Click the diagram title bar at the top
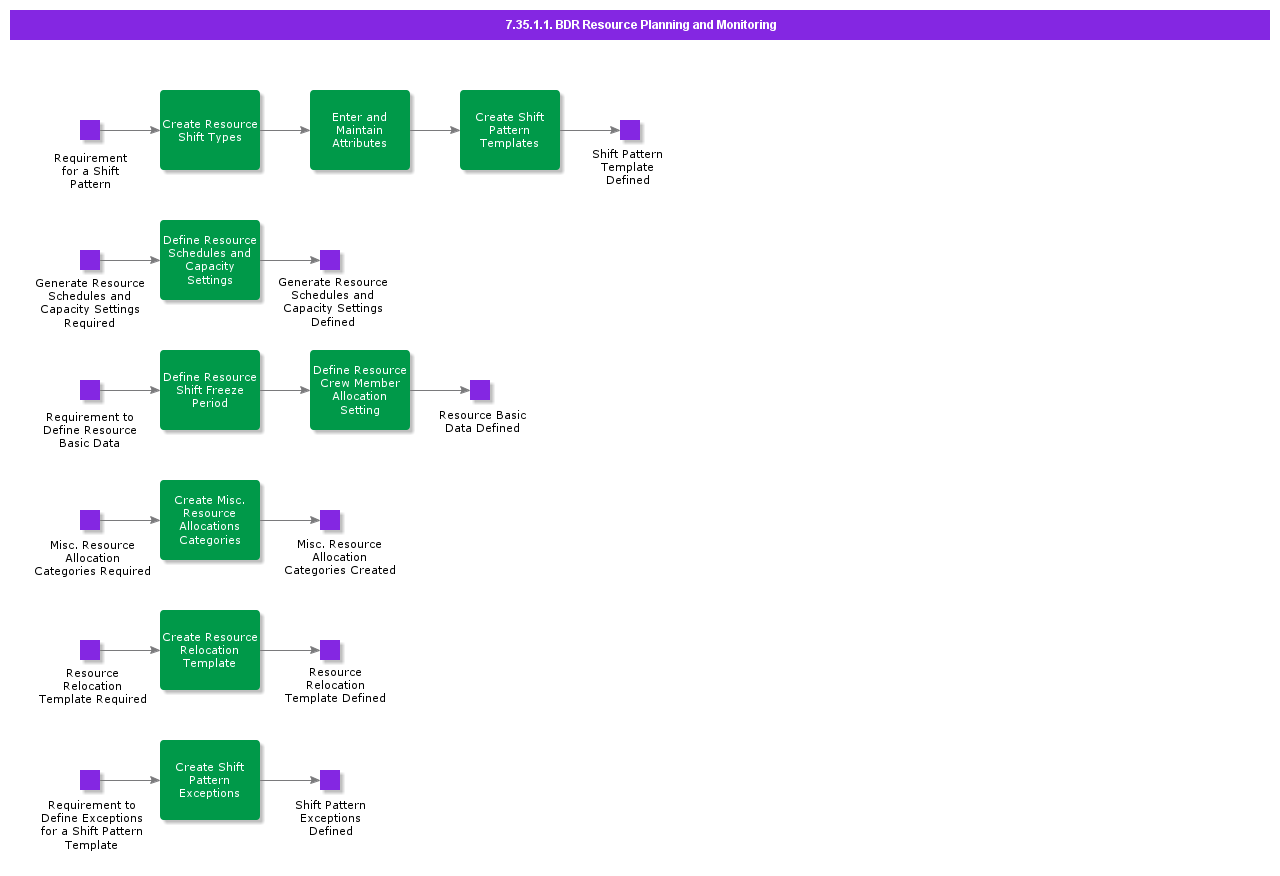This screenshot has width=1280, height=876. [x=639, y=25]
